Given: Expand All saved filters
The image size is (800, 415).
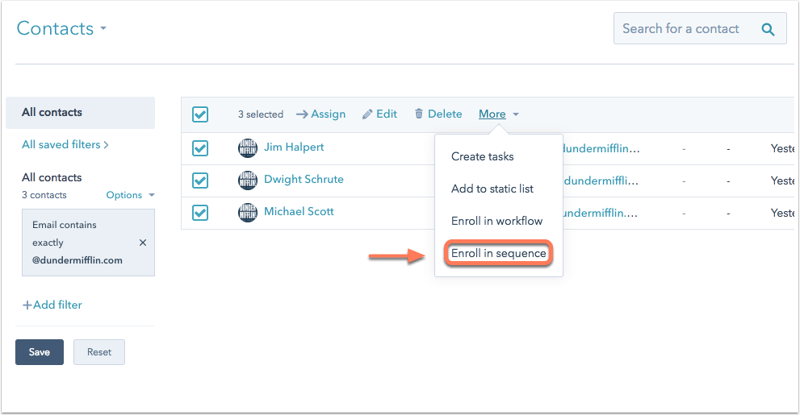Looking at the screenshot, I should [x=65, y=144].
